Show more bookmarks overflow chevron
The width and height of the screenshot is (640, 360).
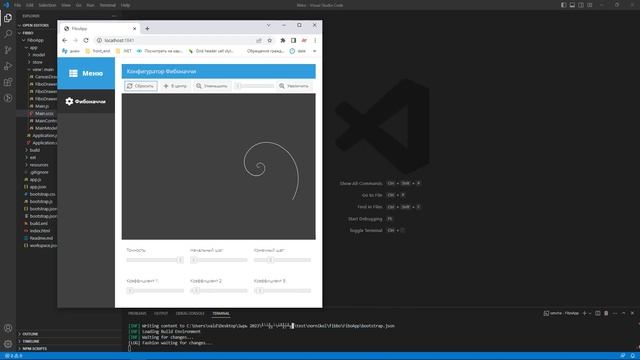tap(314, 51)
